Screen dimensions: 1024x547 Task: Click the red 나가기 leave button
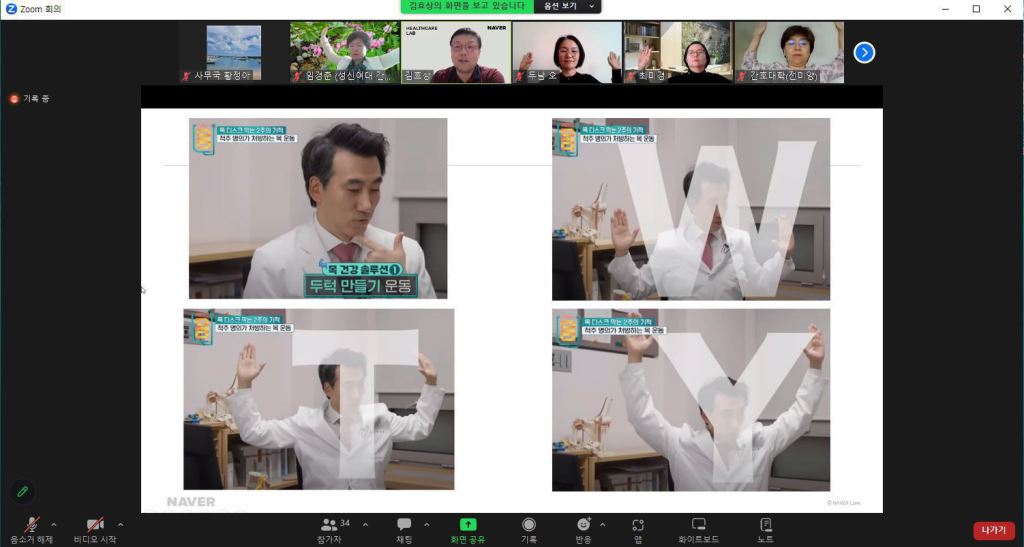pyautogui.click(x=993, y=530)
